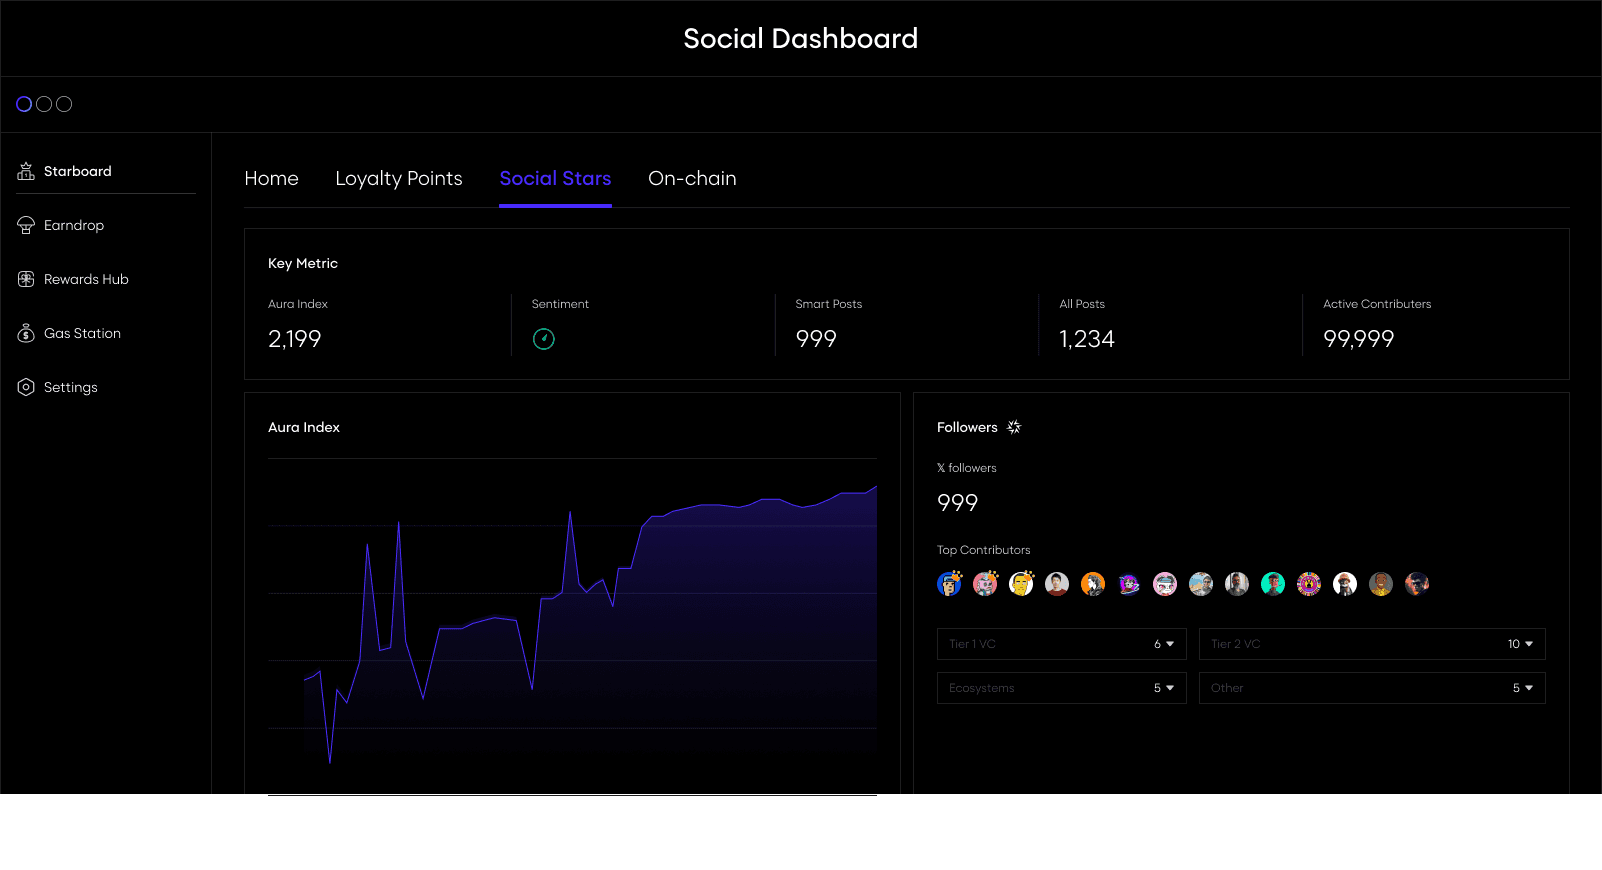Switch to the Loyalty Points tab
1602x870 pixels.
[399, 179]
